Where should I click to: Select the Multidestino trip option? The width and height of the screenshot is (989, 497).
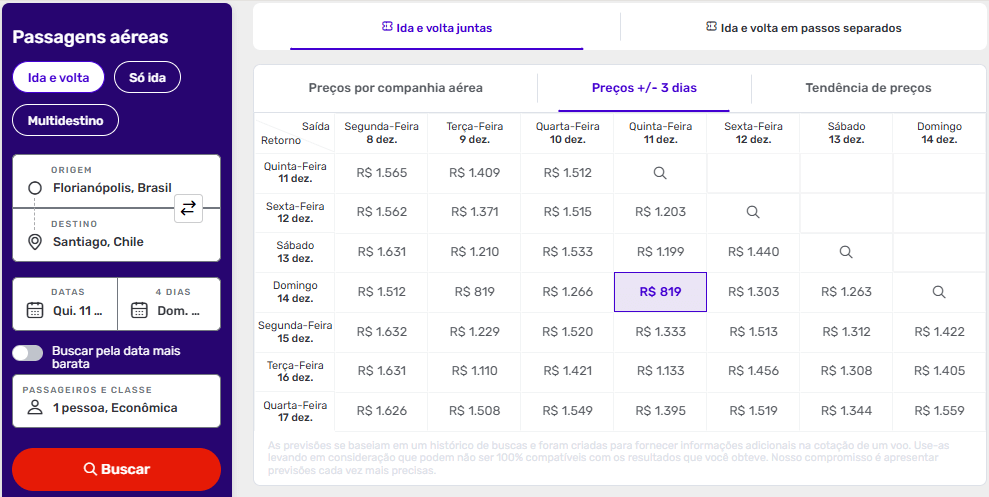65,121
